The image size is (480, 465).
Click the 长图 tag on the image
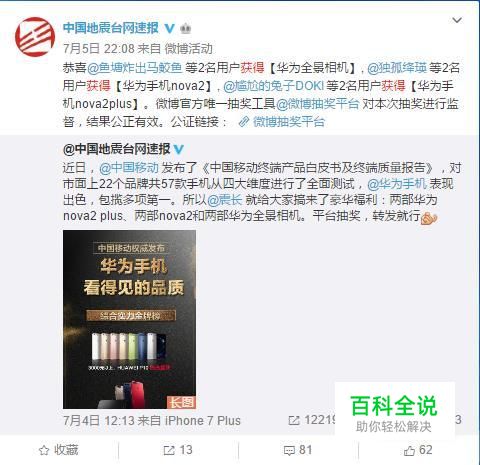tap(181, 402)
